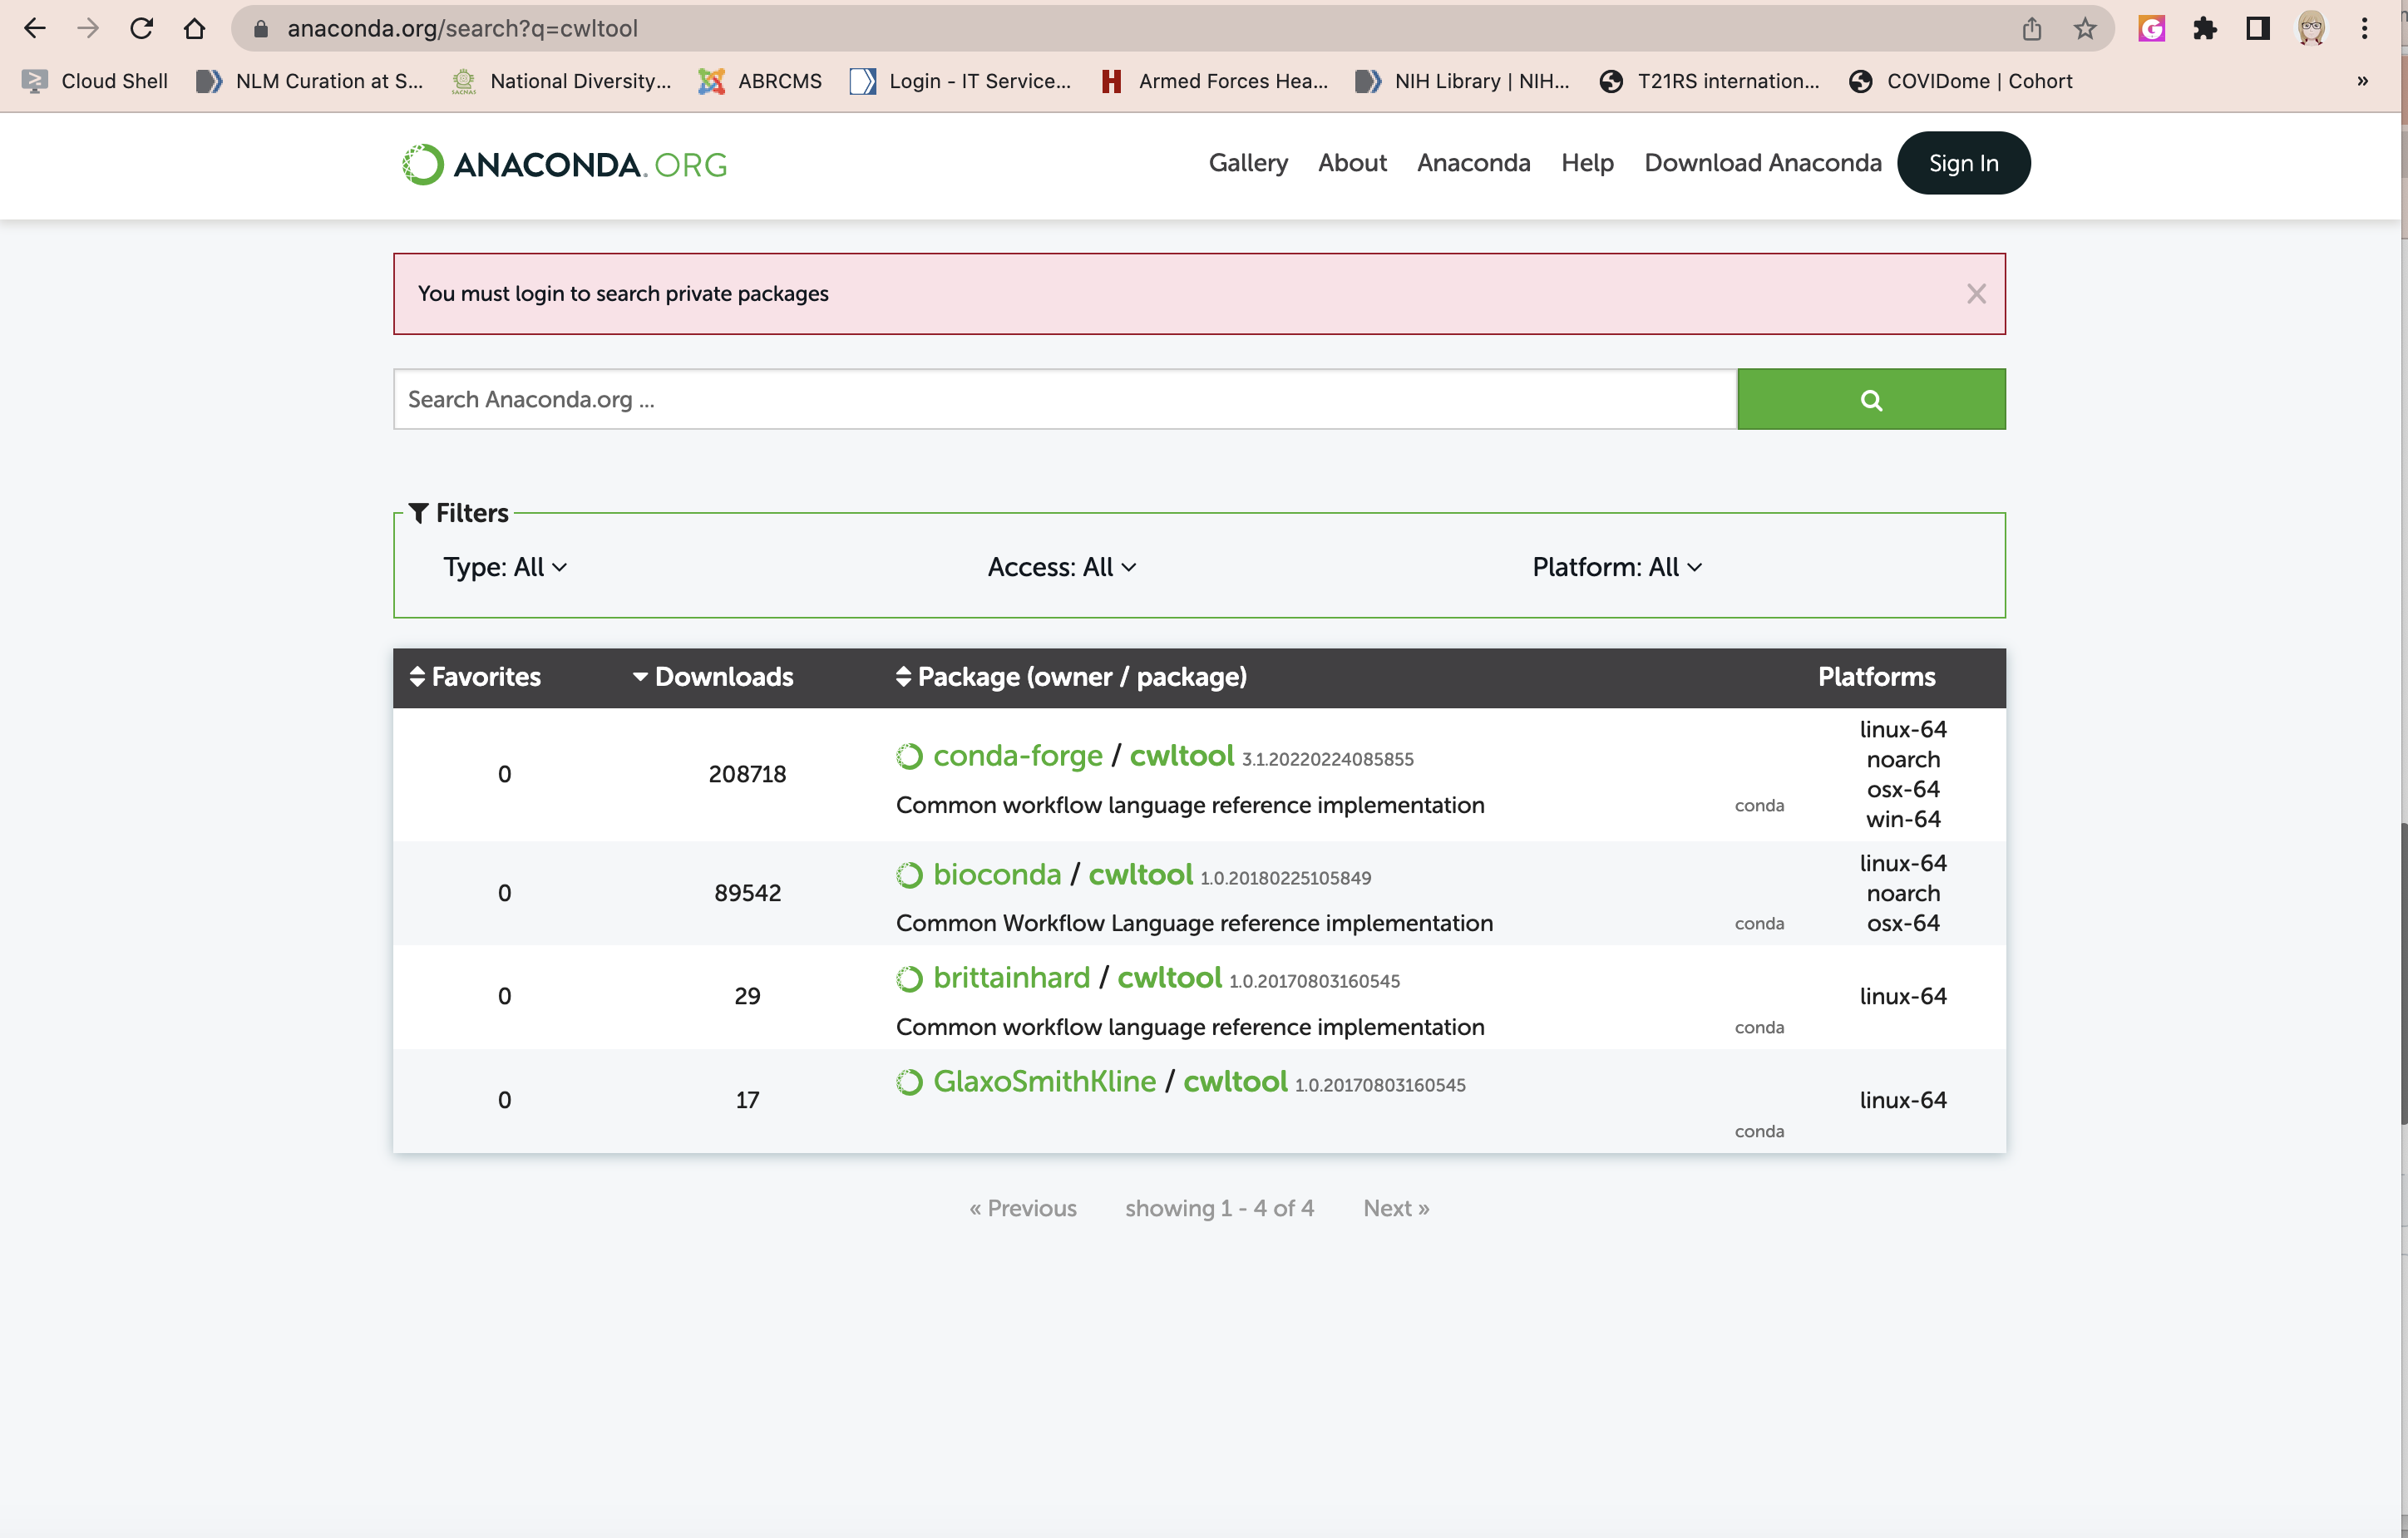
Task: Open the cwltool package under brittainhard
Action: [x=1169, y=978]
